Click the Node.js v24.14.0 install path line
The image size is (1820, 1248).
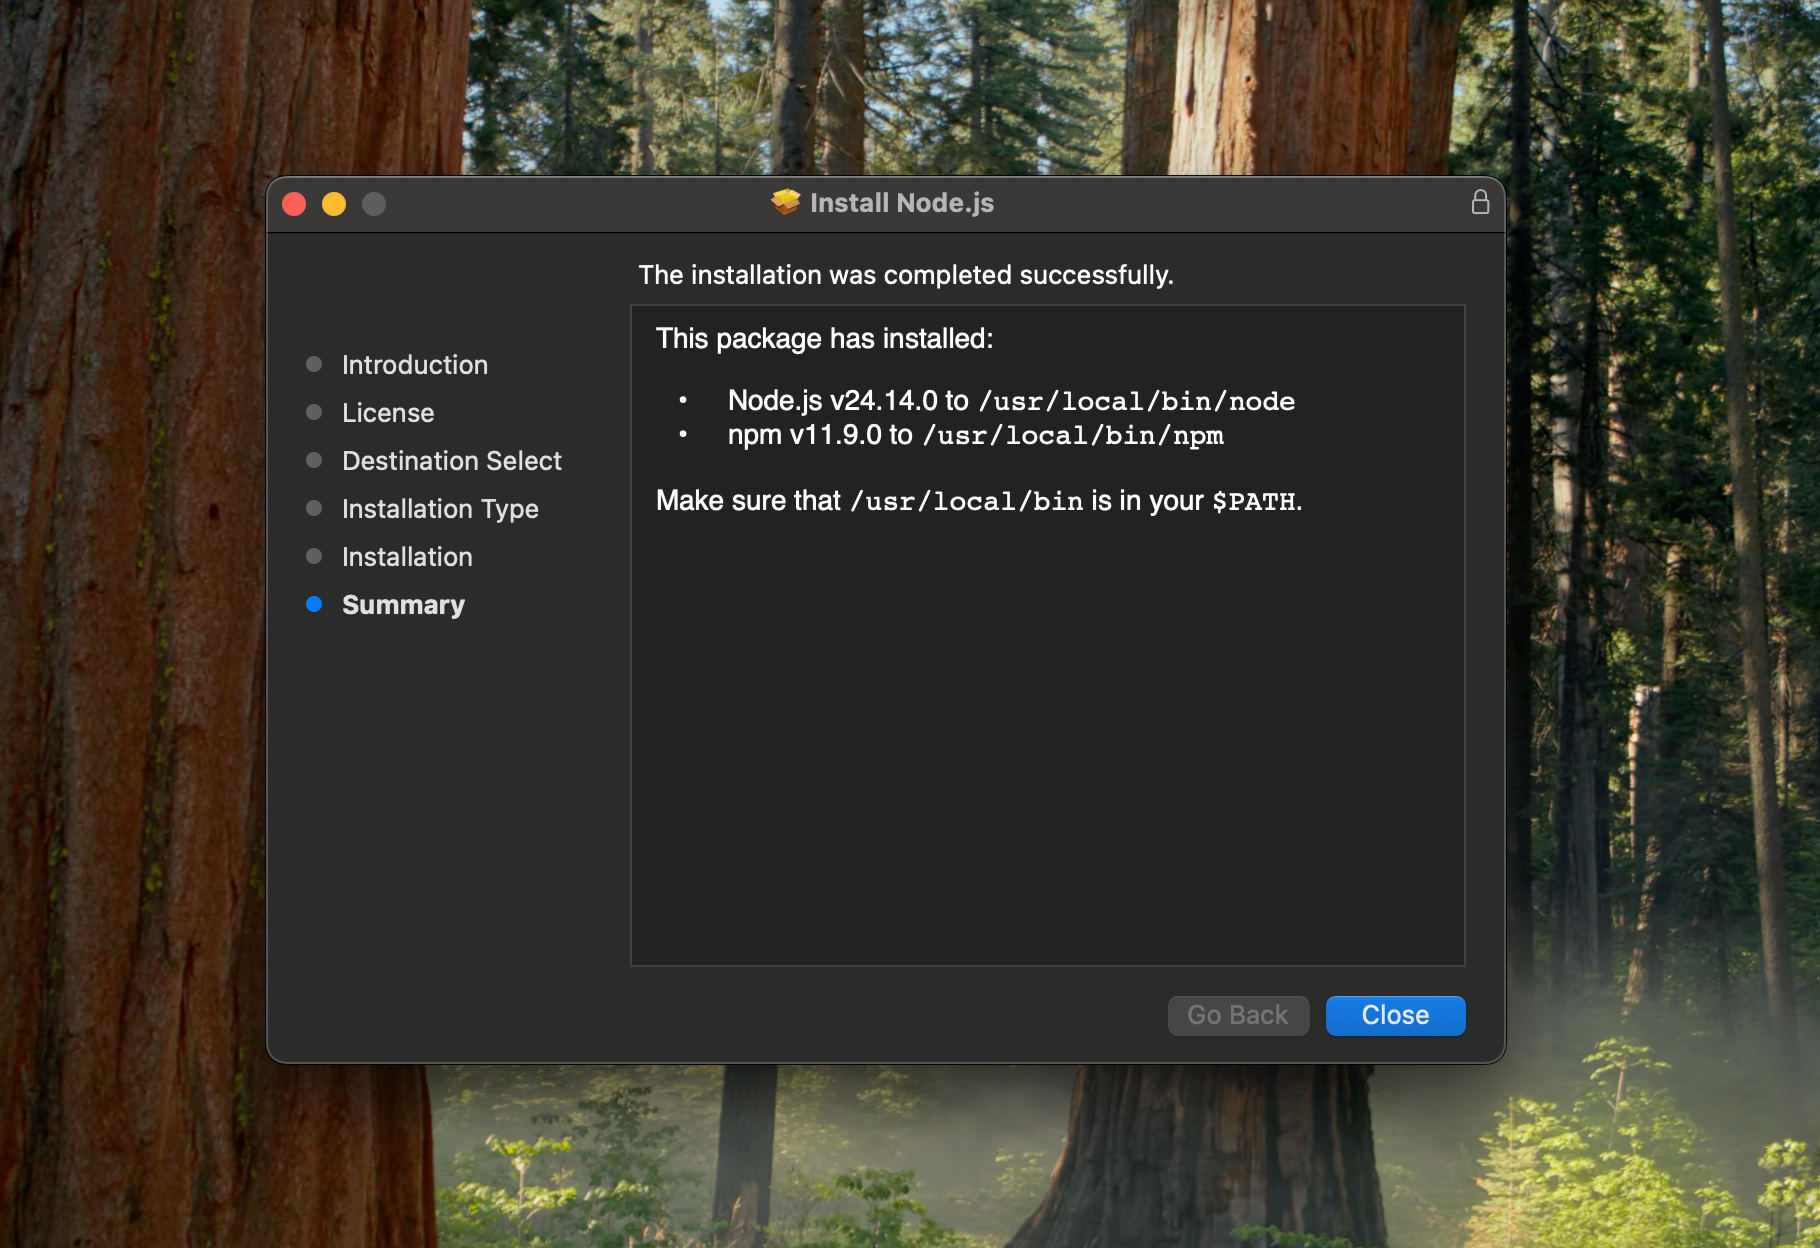click(x=1011, y=401)
